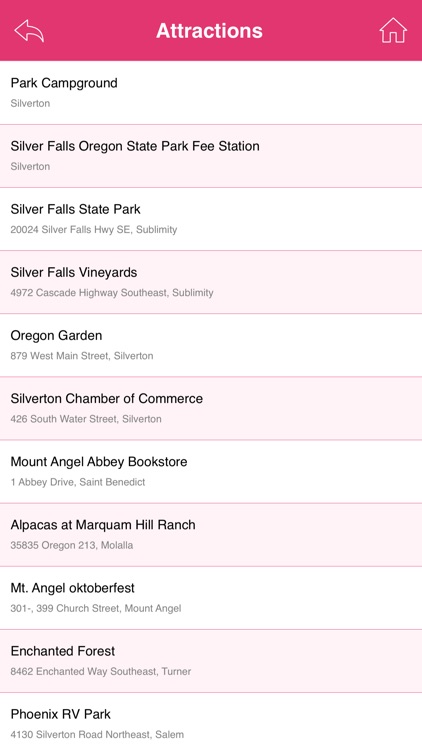Choose Alpacas at Marquam Hill Ranch
This screenshot has width=422, height=750.
tap(211, 535)
